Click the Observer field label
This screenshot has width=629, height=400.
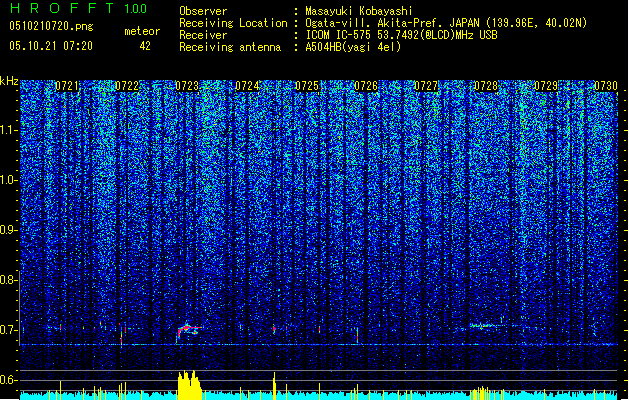point(203,11)
